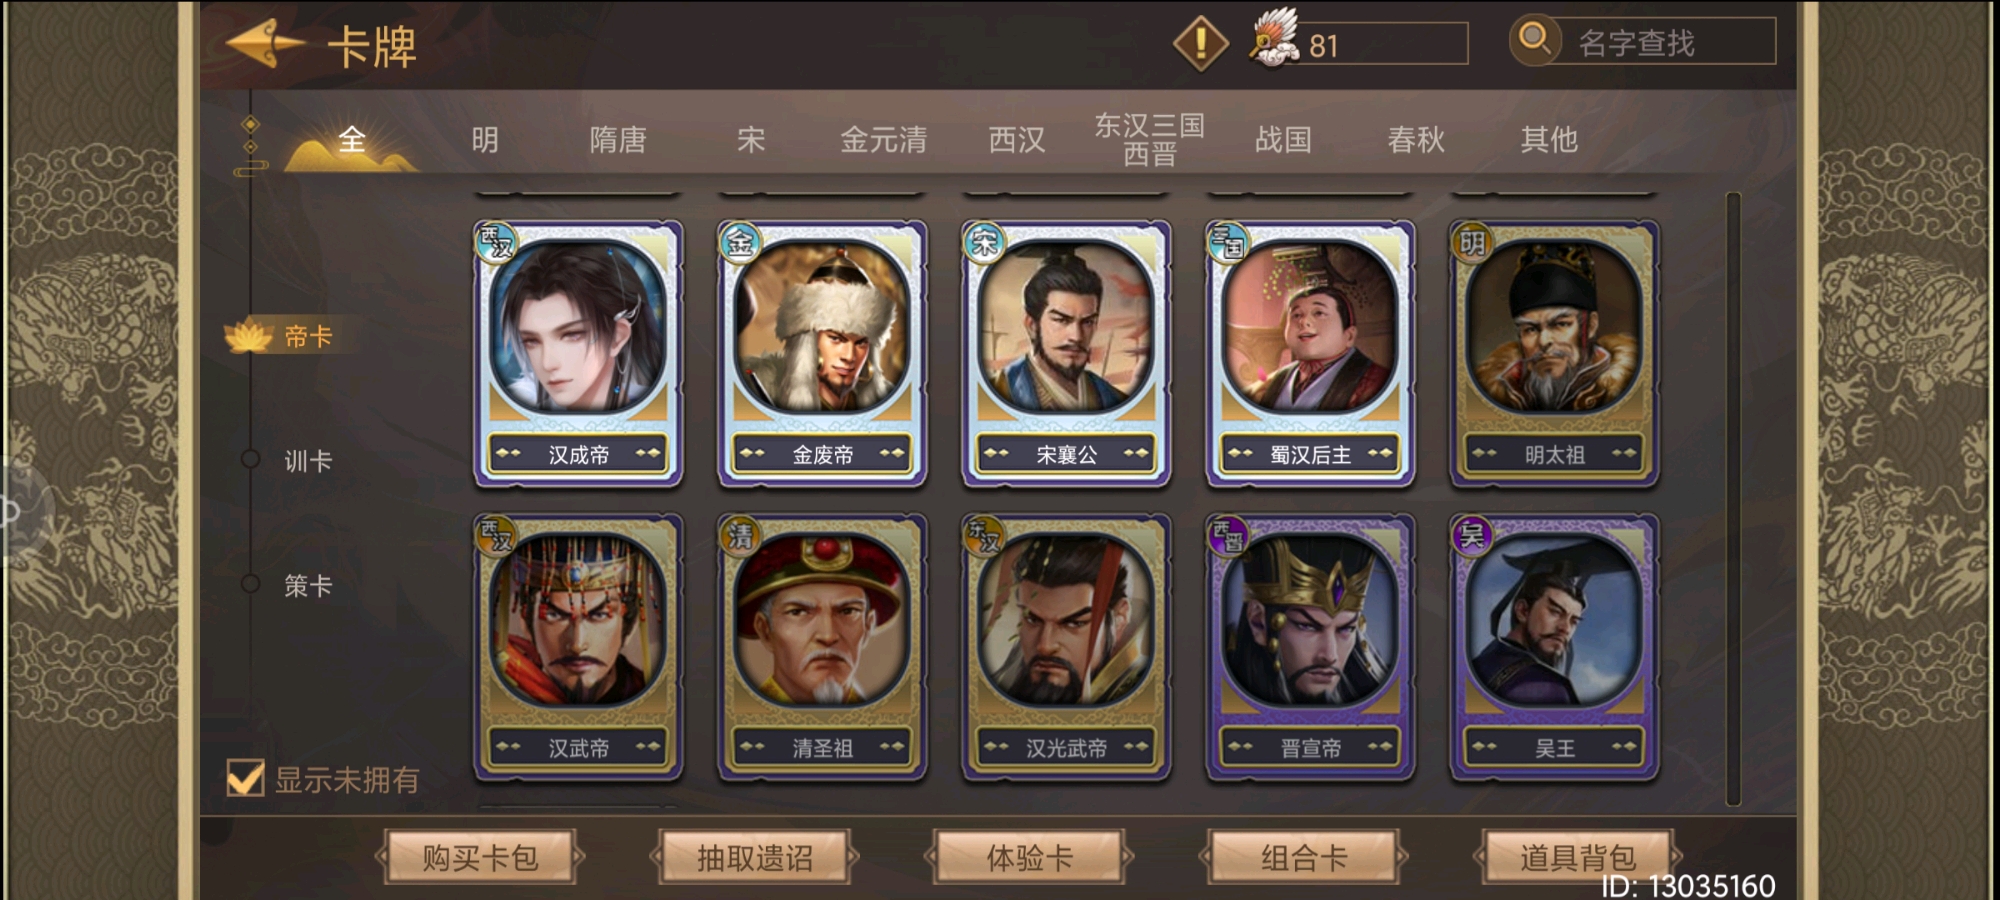The width and height of the screenshot is (2000, 900).
Task: Open the 战国 dynasty tab
Action: point(1283,140)
